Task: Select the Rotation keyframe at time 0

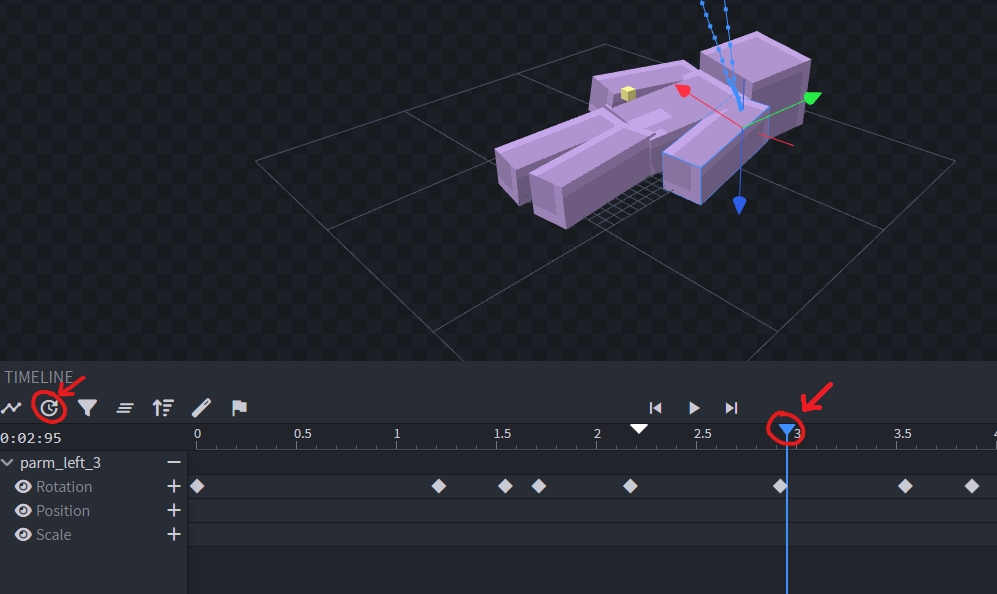Action: (x=197, y=486)
